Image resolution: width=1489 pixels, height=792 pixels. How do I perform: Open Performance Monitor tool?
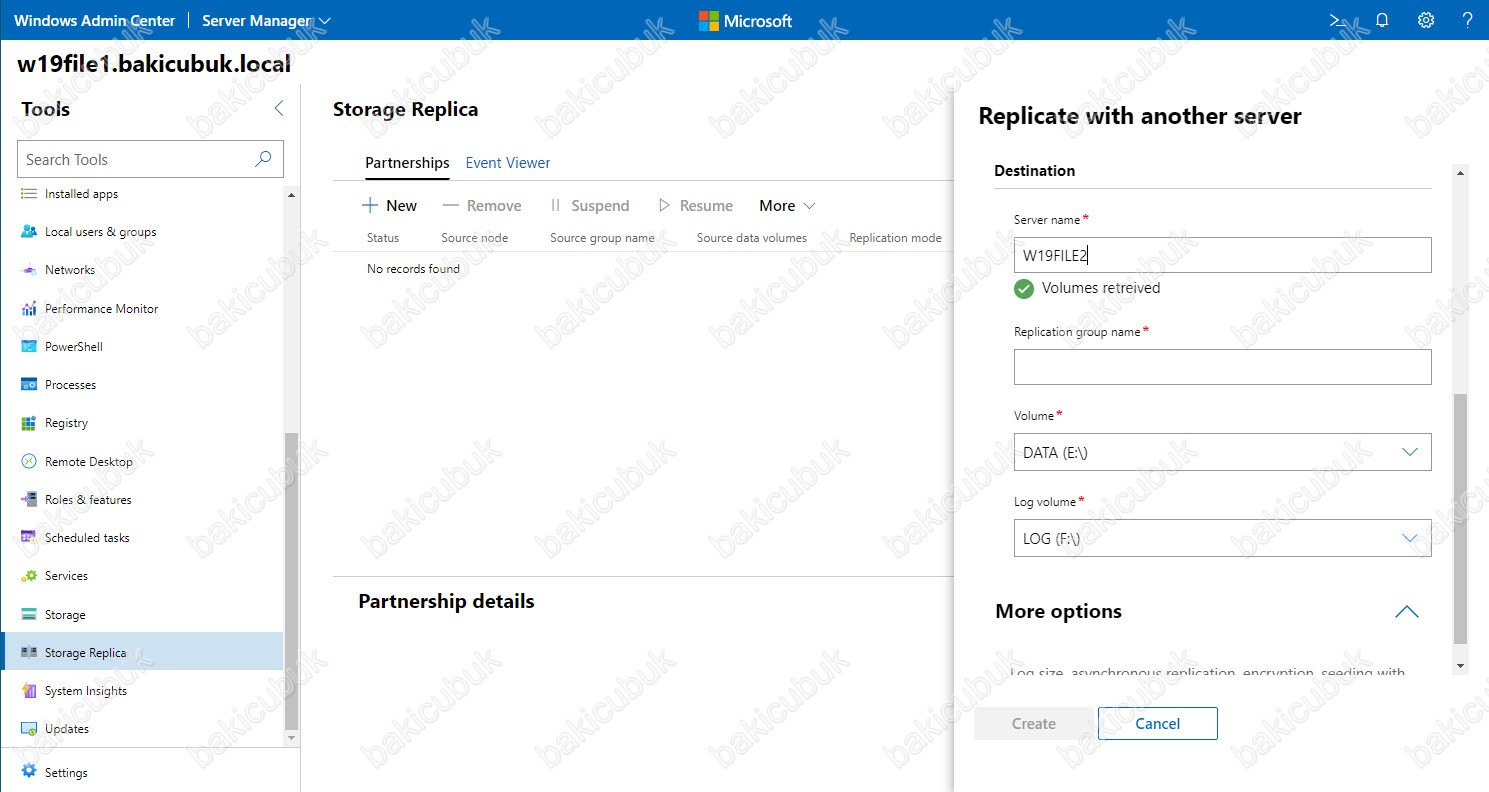pyautogui.click(x=101, y=309)
